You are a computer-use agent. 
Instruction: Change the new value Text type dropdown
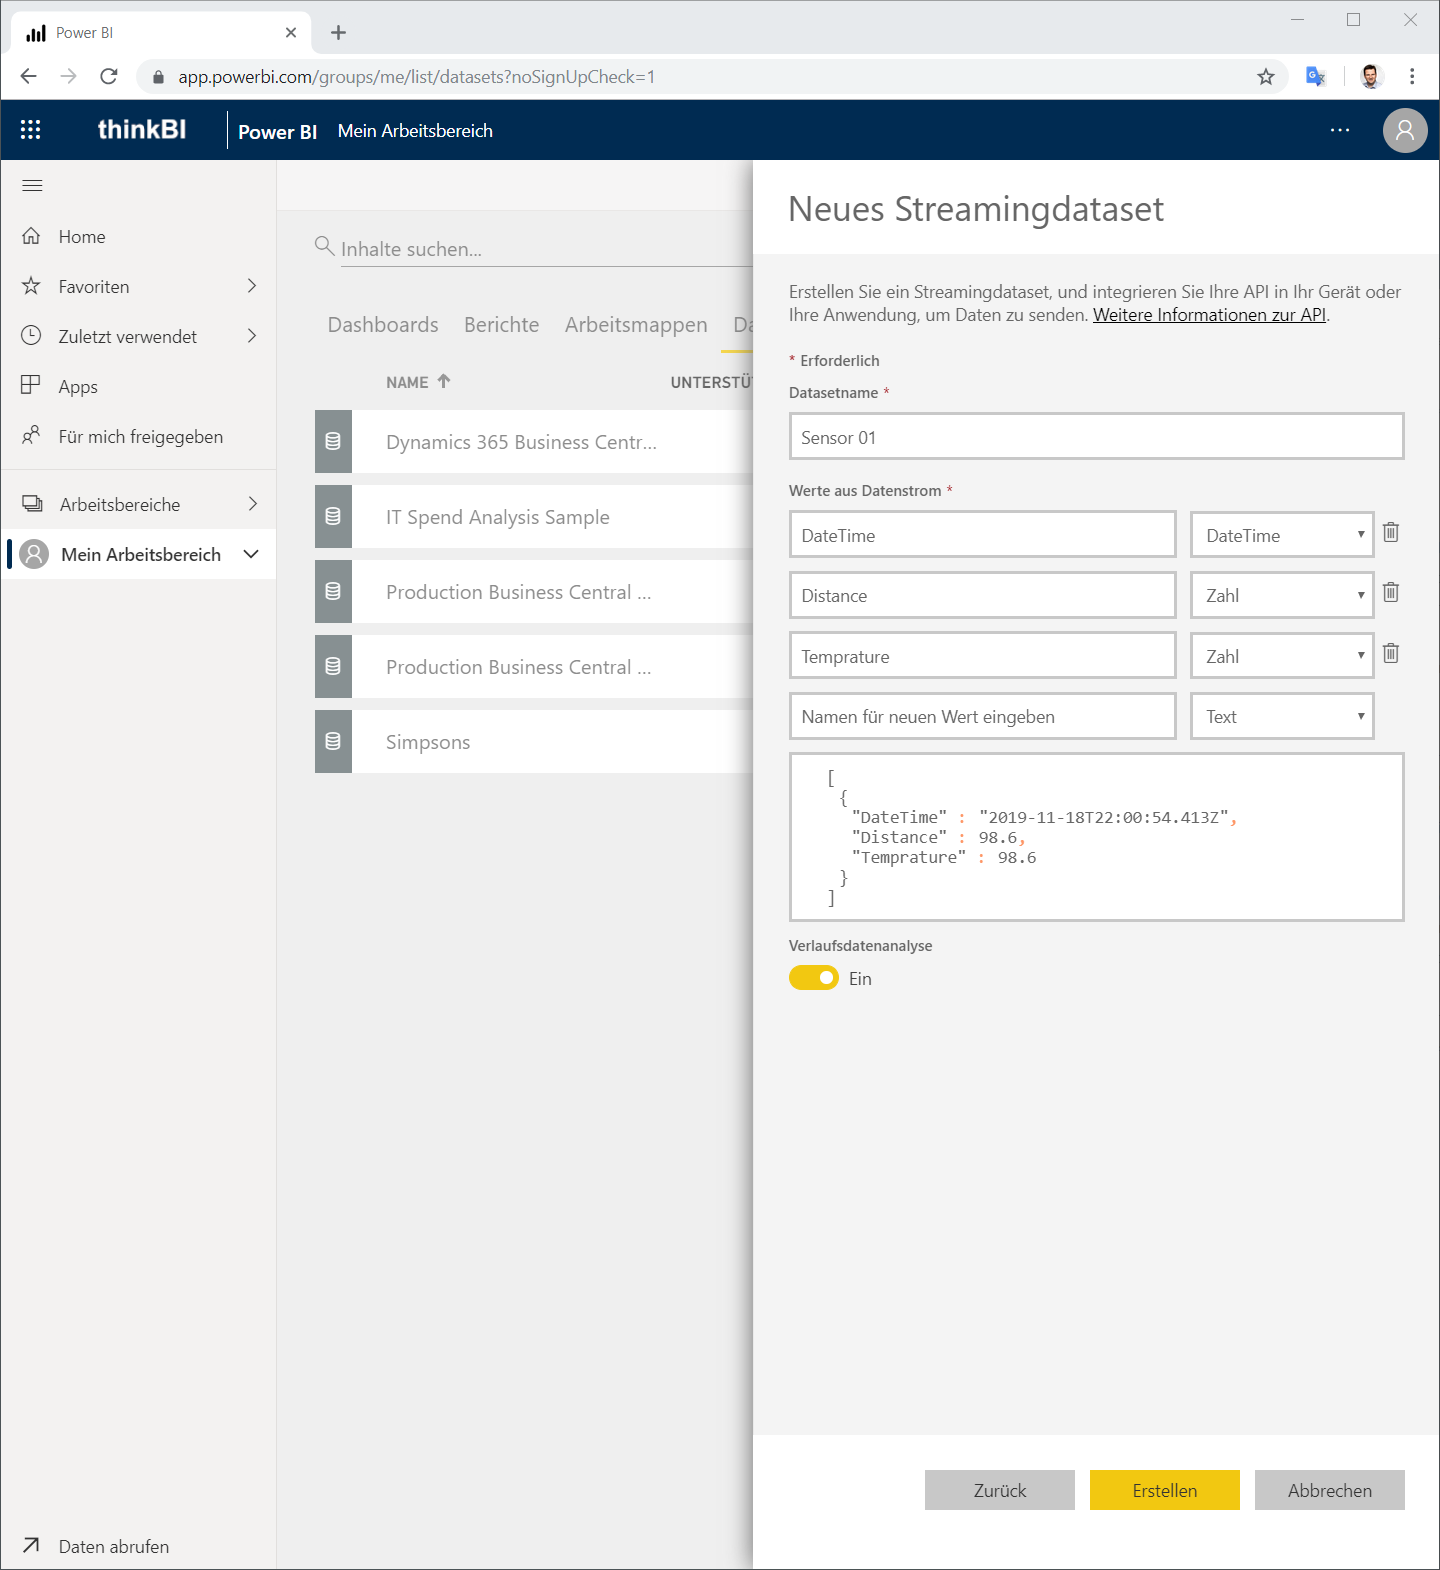[1282, 716]
